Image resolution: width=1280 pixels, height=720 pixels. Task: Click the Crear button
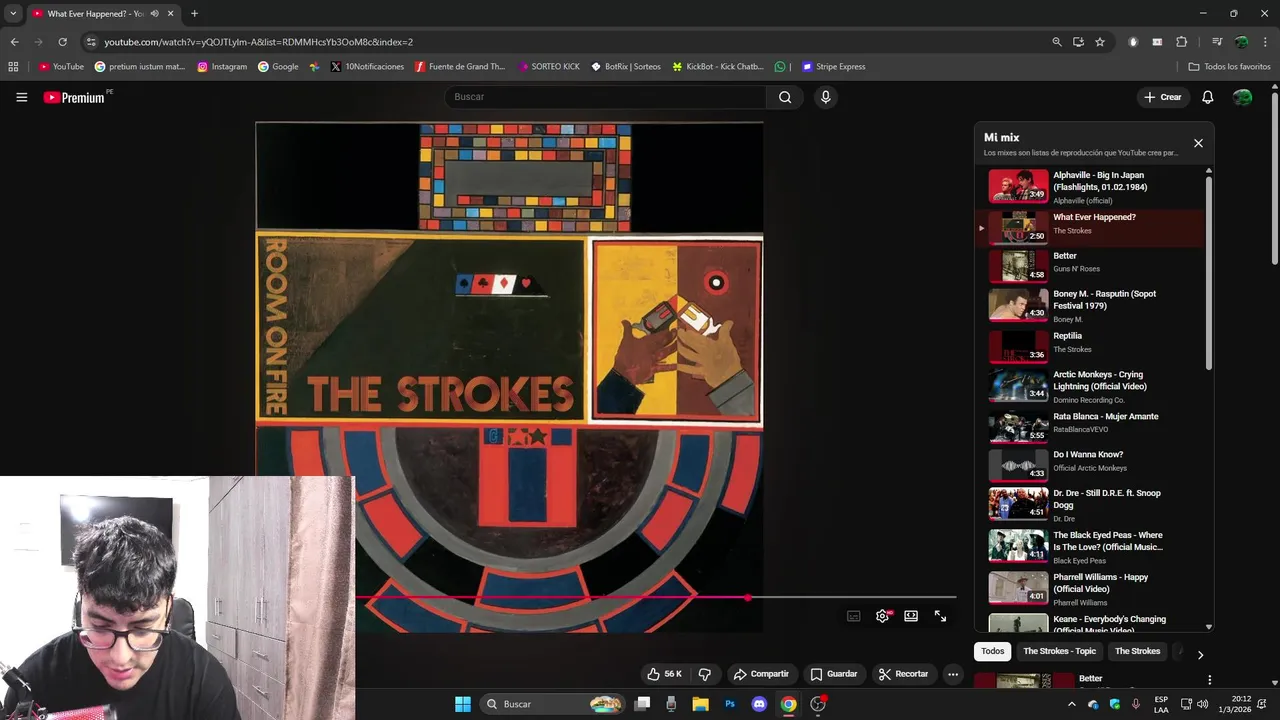pyautogui.click(x=1163, y=97)
